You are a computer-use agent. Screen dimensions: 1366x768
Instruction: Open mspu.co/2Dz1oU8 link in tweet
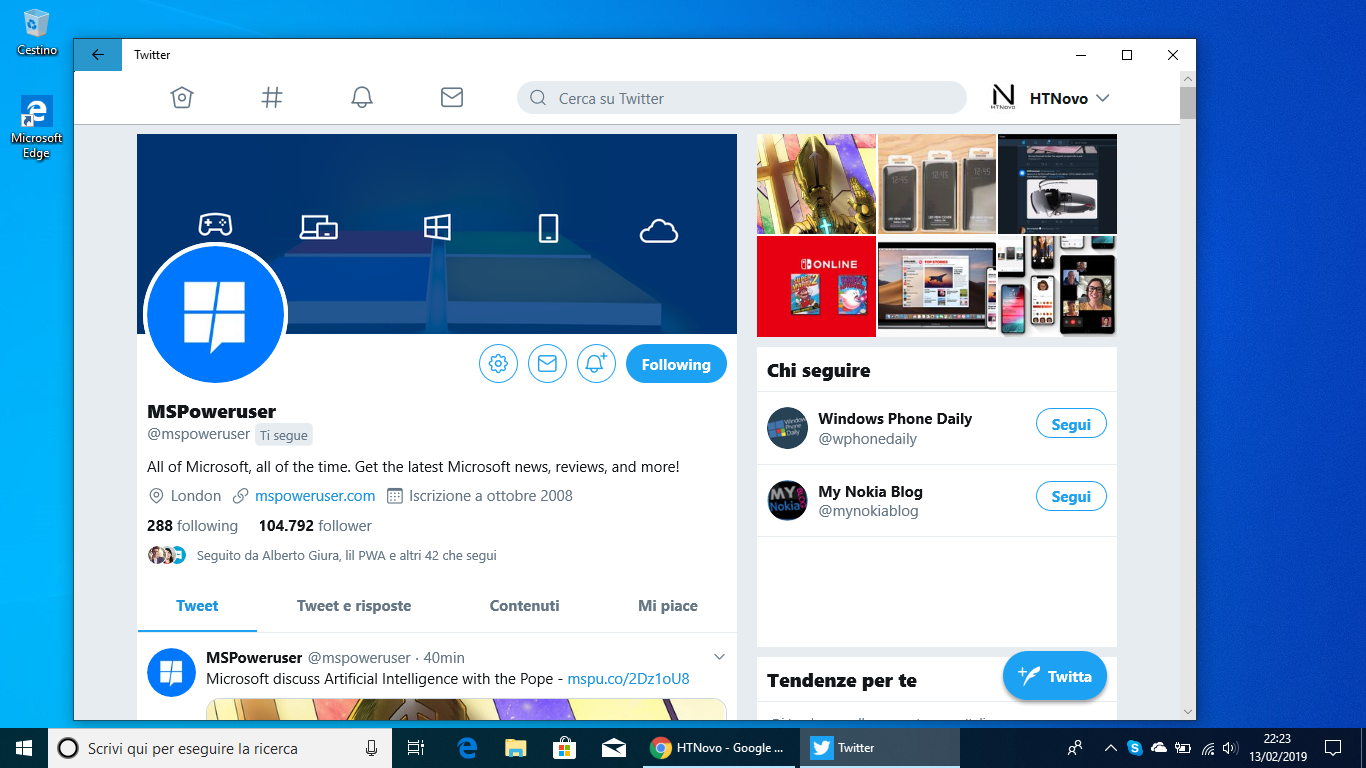pos(628,679)
